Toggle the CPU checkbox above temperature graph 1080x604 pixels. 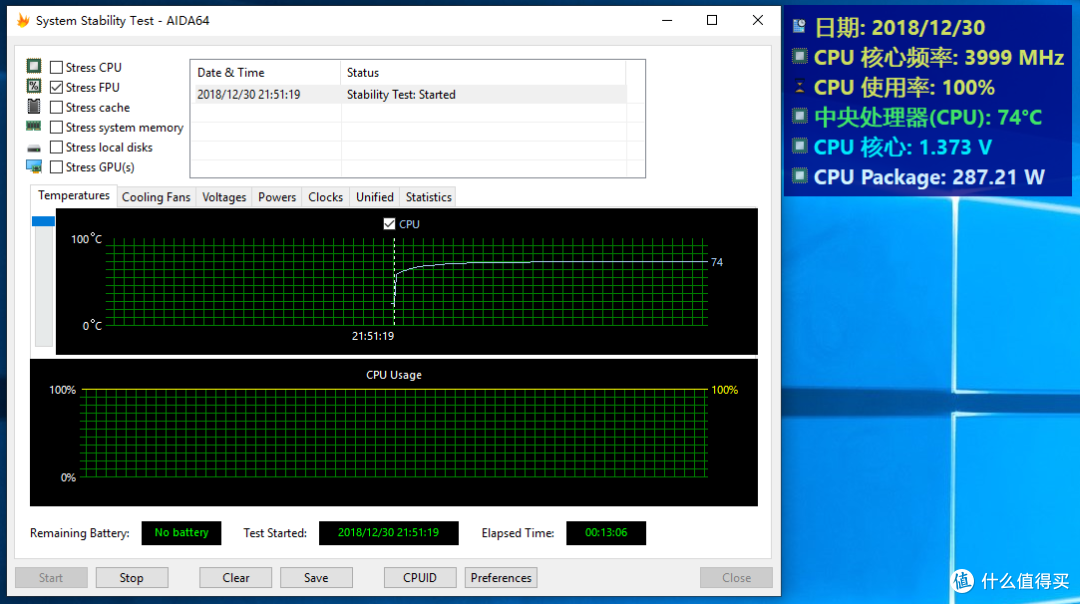pyautogui.click(x=389, y=224)
